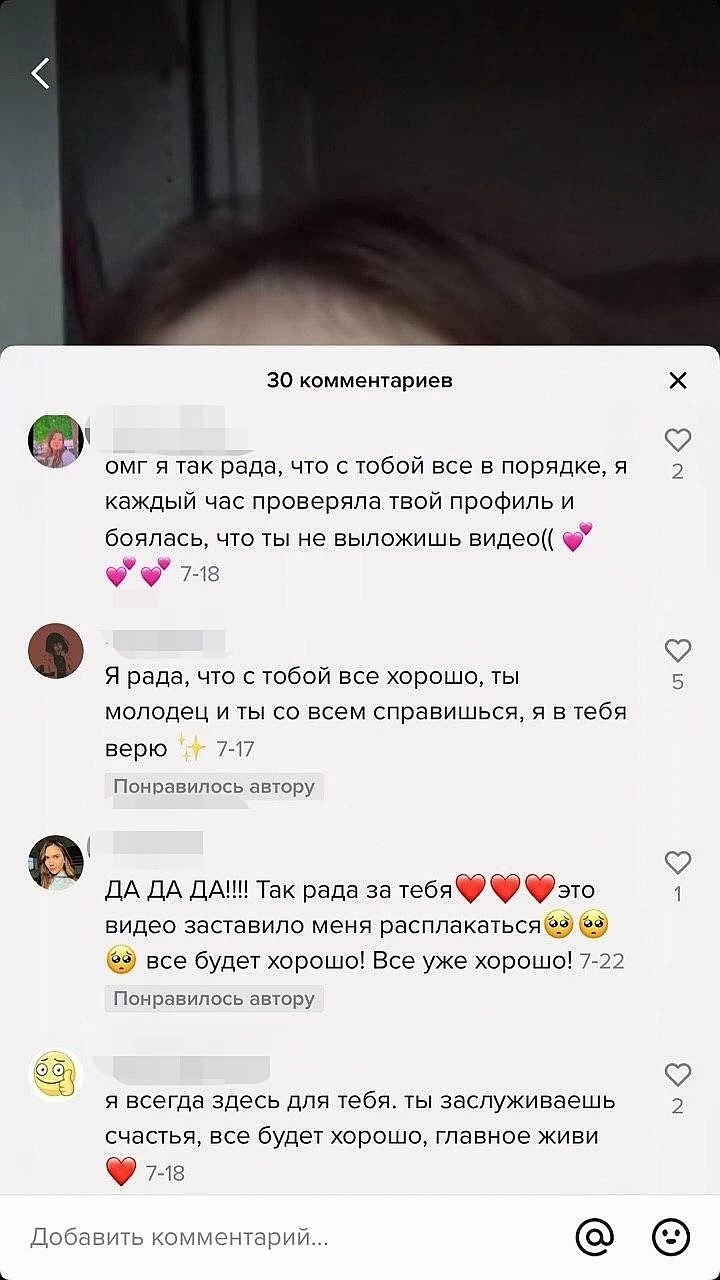Tap the video preview area above the comments

pos(360,173)
